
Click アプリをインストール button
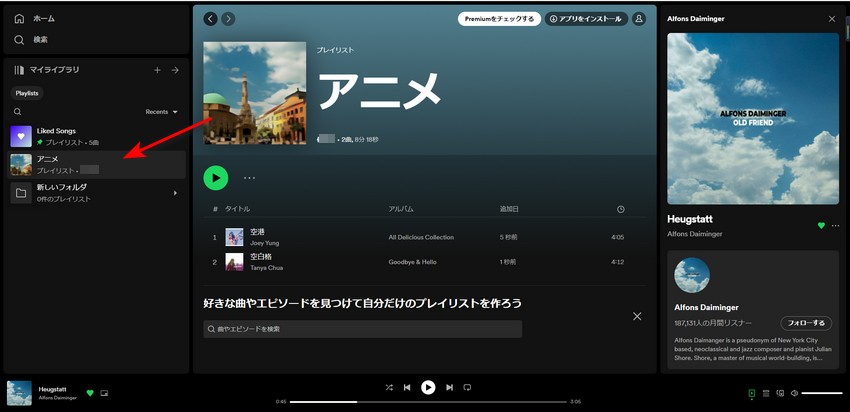click(x=587, y=19)
